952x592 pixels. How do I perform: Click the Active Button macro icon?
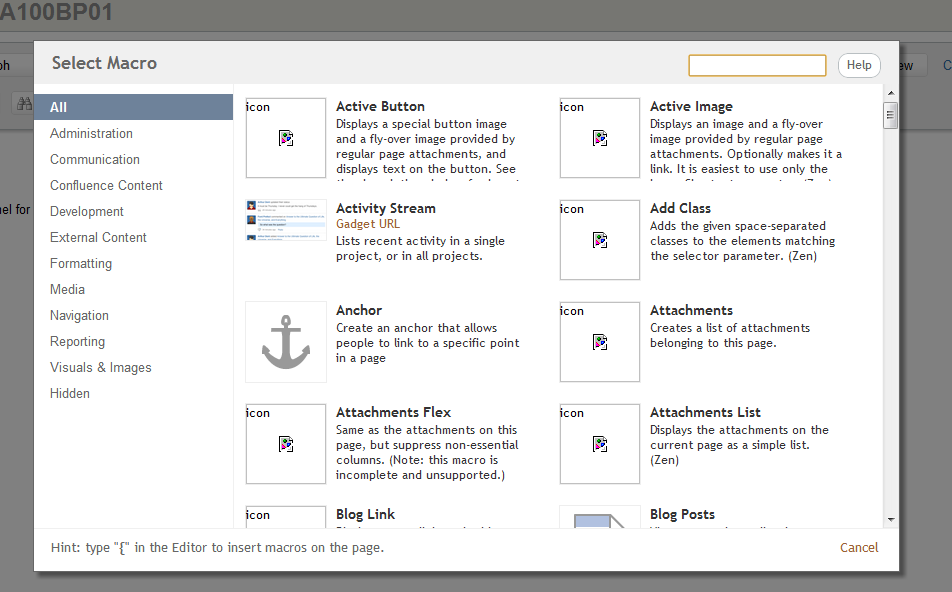286,138
